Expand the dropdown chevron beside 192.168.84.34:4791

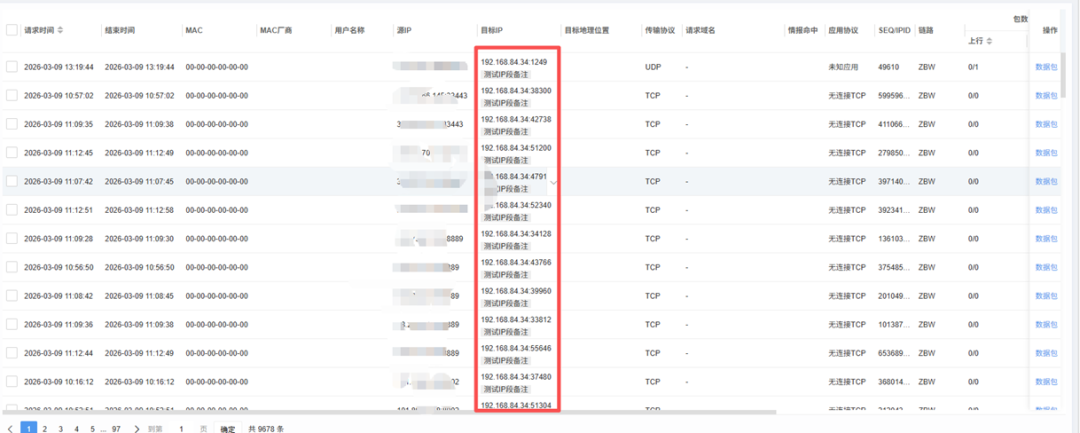point(554,182)
